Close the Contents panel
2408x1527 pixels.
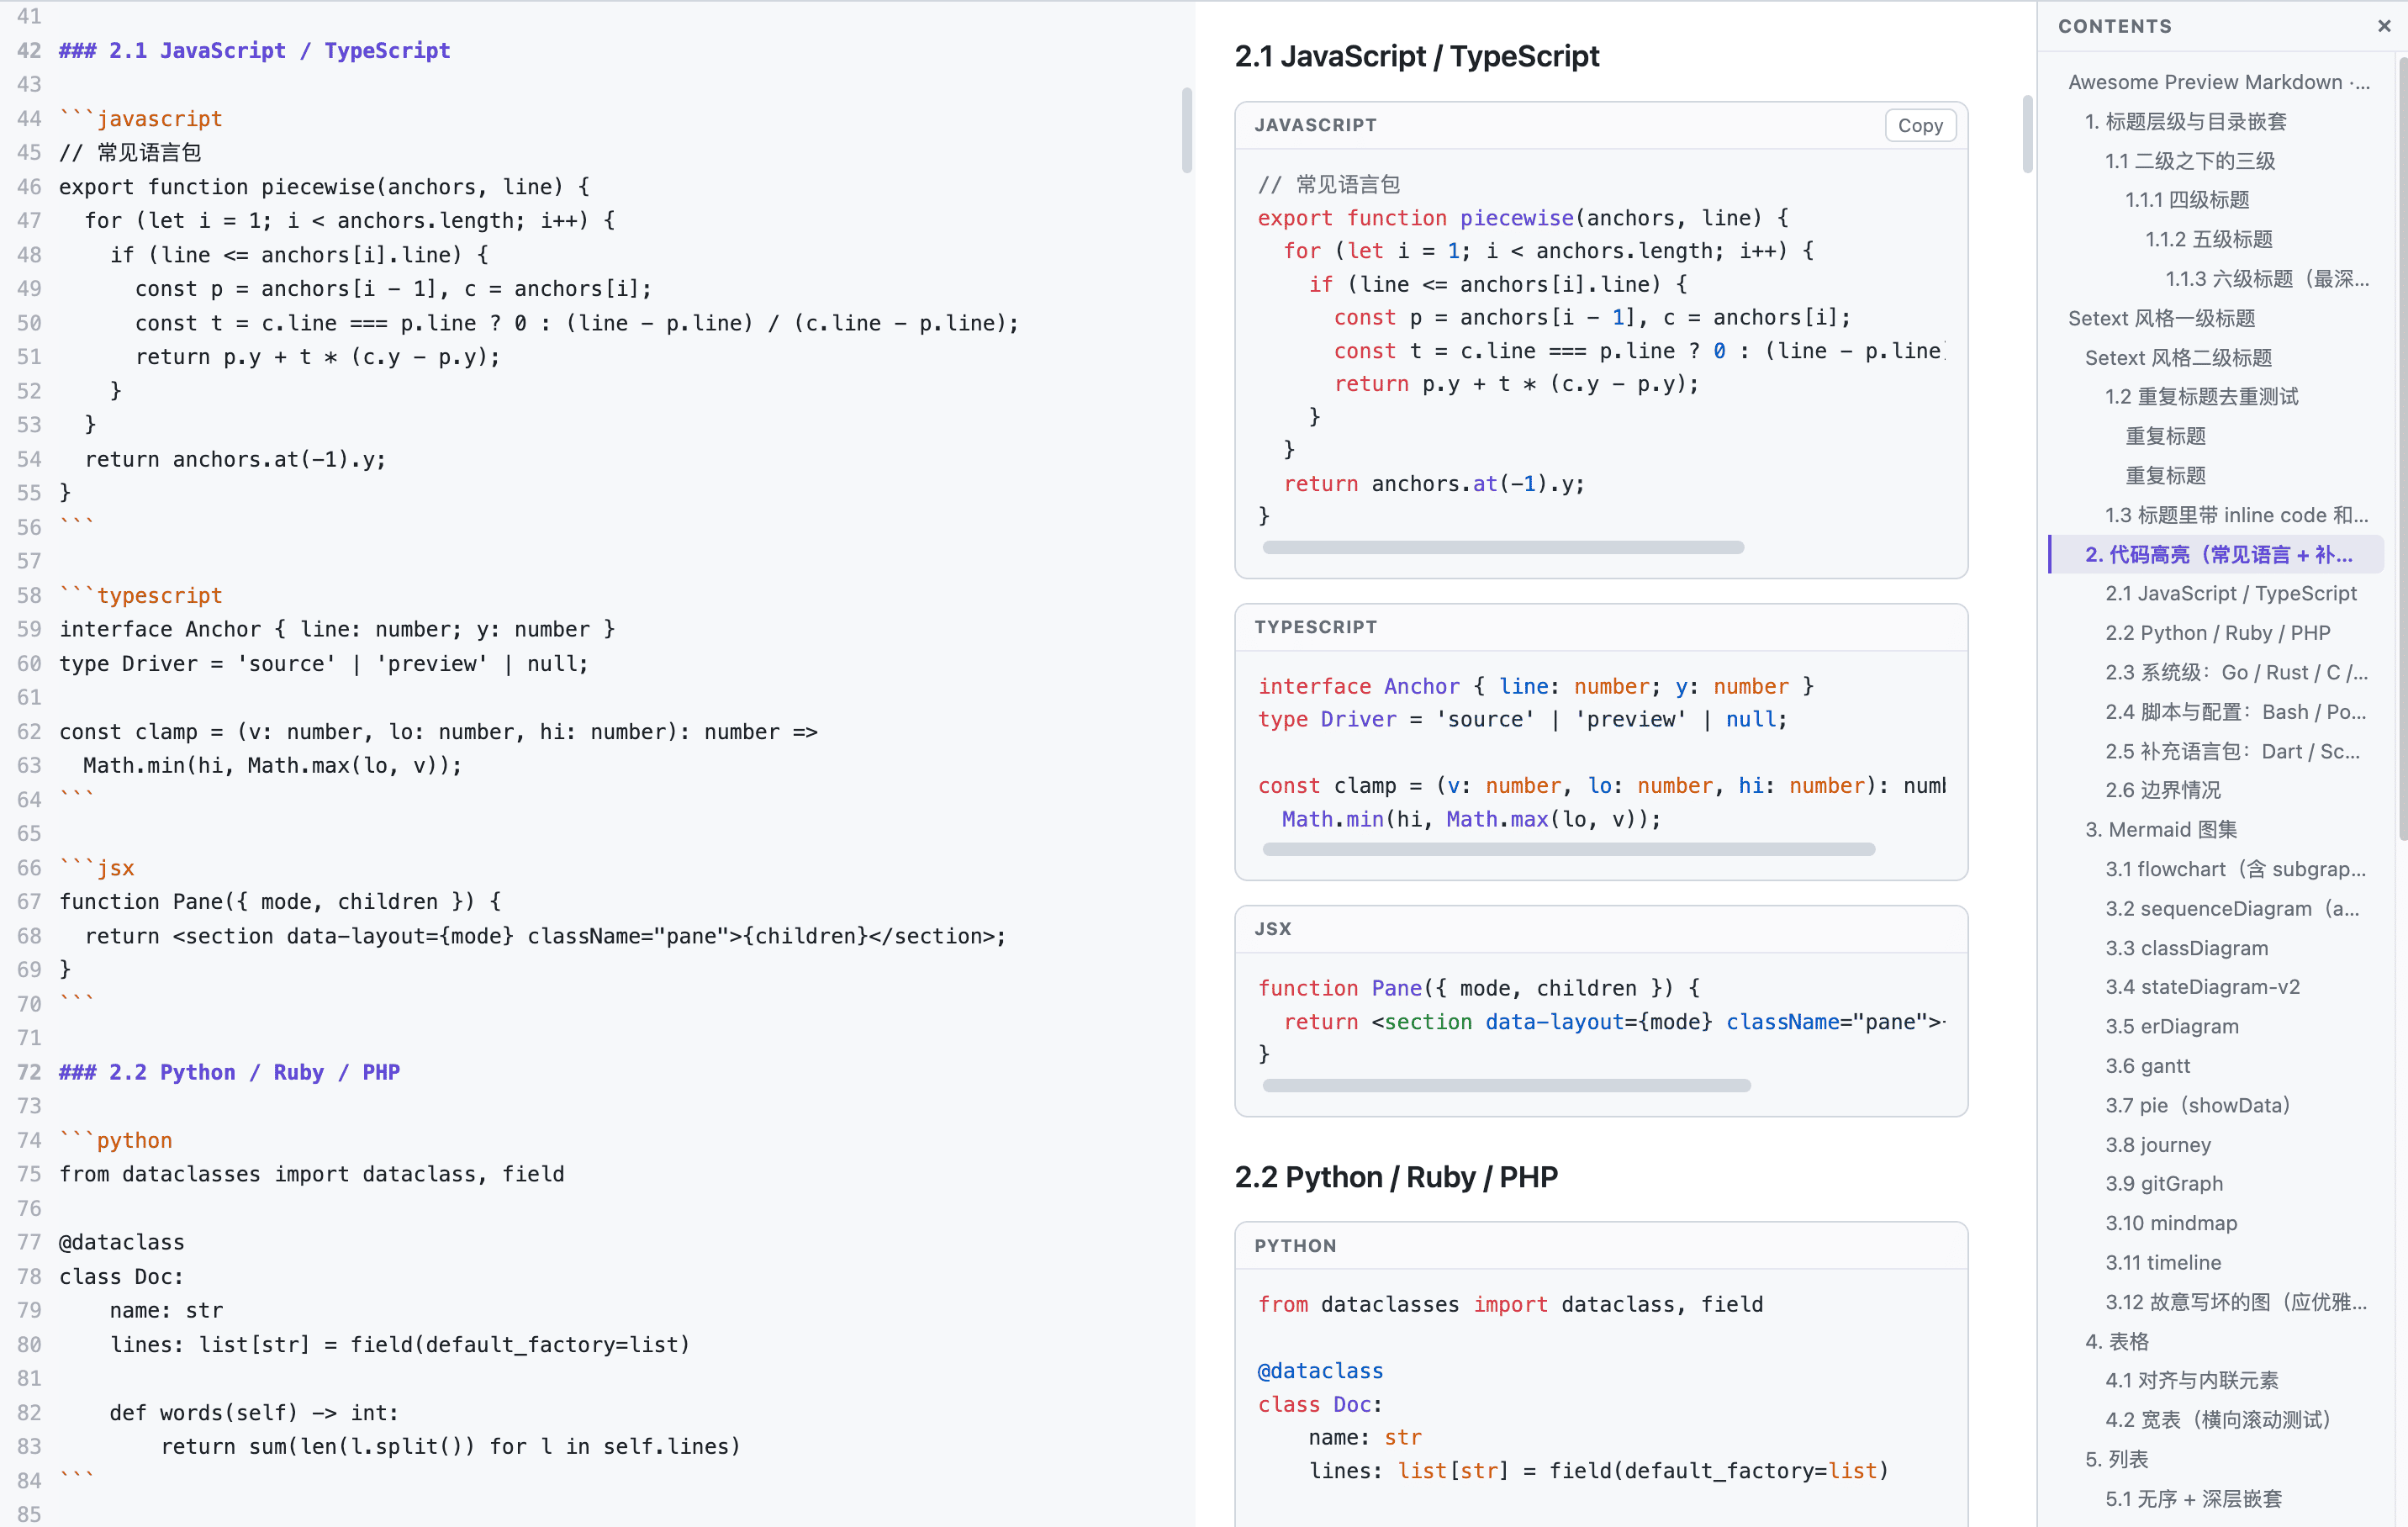[x=2384, y=26]
